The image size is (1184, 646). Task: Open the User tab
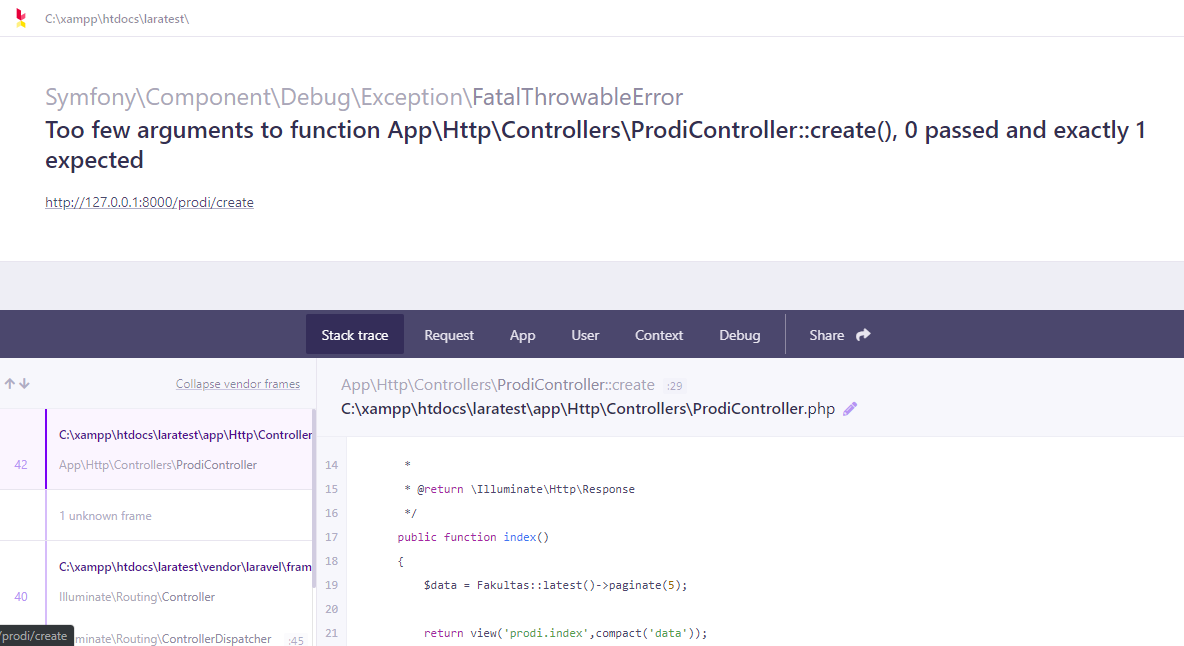pyautogui.click(x=585, y=334)
